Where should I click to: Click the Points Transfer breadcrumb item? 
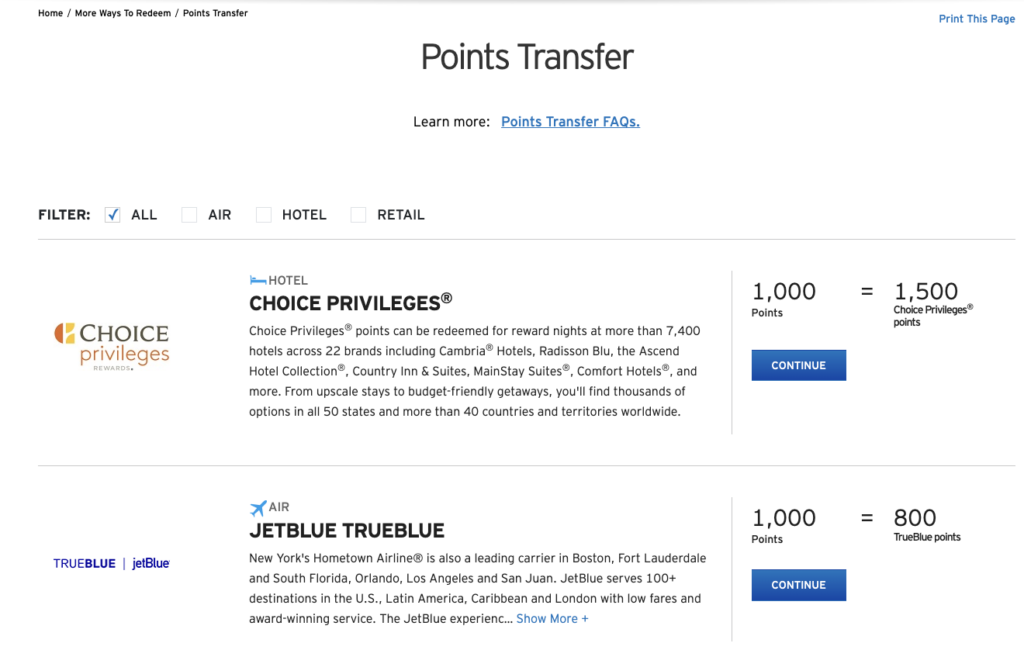pos(215,13)
